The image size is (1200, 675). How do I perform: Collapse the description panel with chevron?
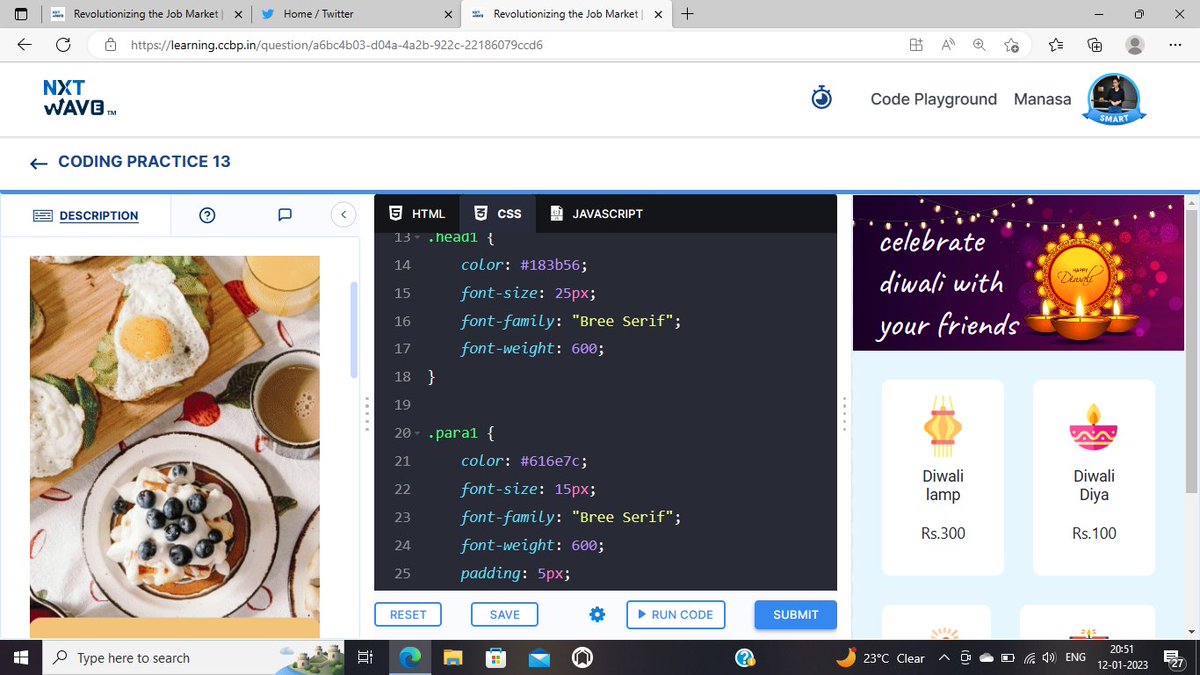[343, 214]
